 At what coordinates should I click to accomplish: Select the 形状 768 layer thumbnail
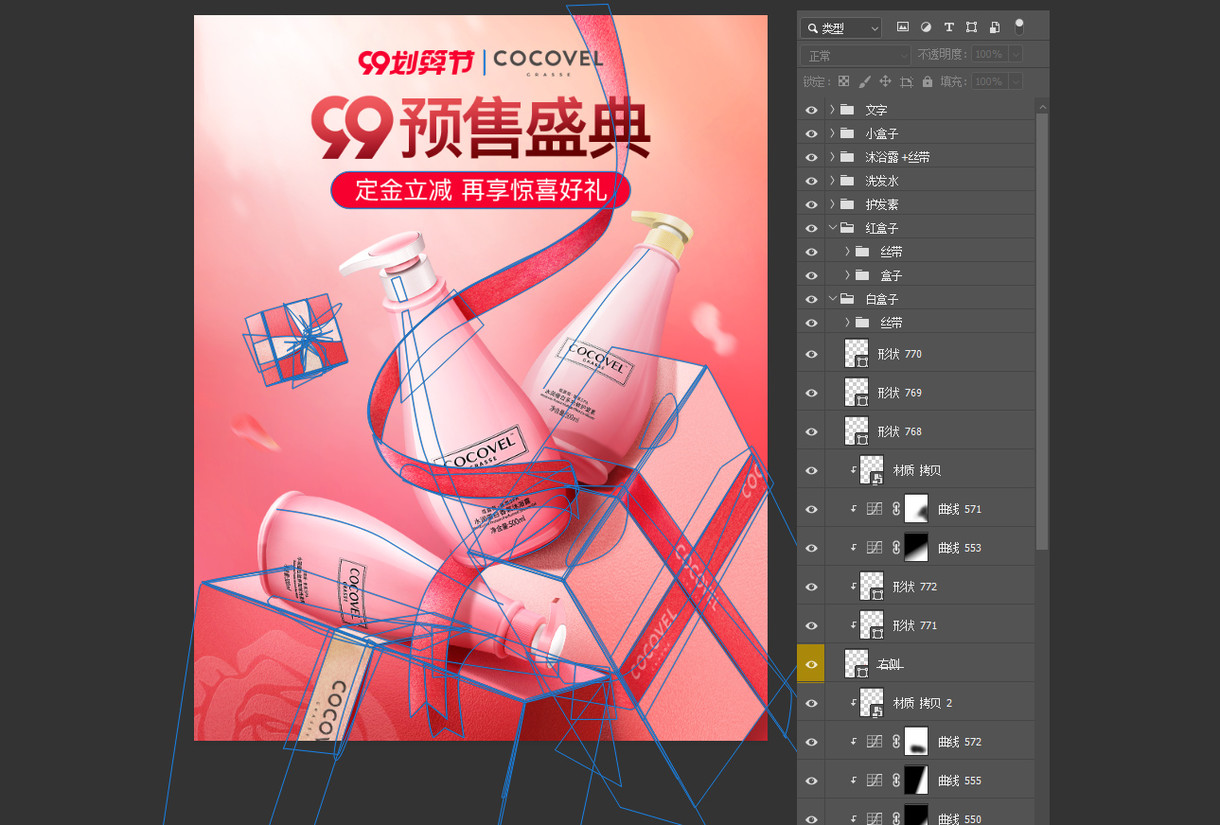pos(857,431)
